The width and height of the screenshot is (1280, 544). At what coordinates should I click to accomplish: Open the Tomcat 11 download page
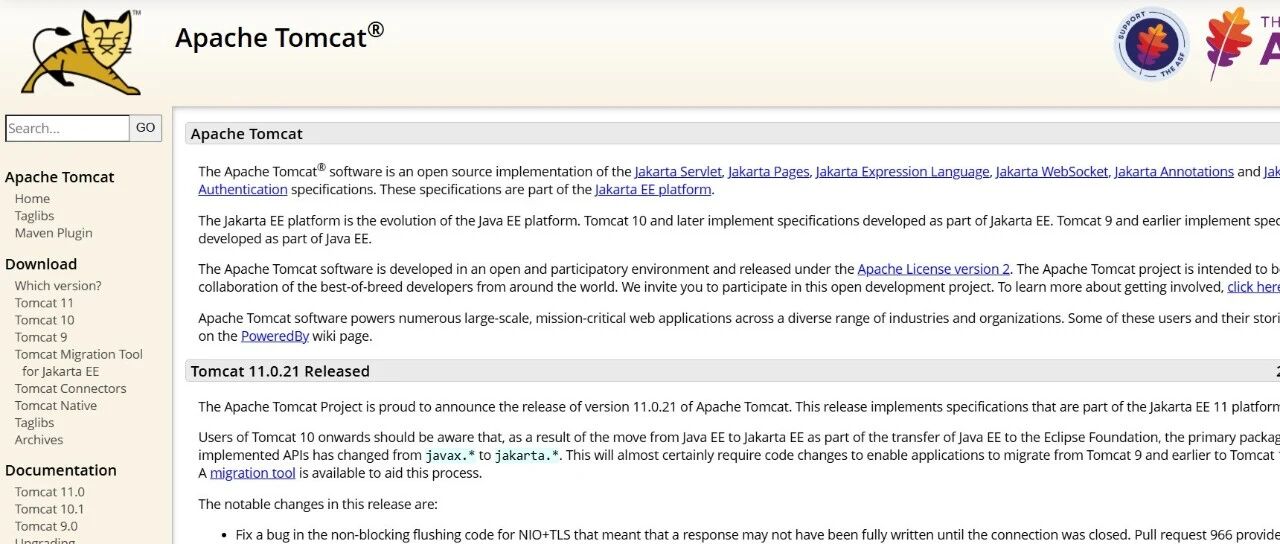[44, 303]
